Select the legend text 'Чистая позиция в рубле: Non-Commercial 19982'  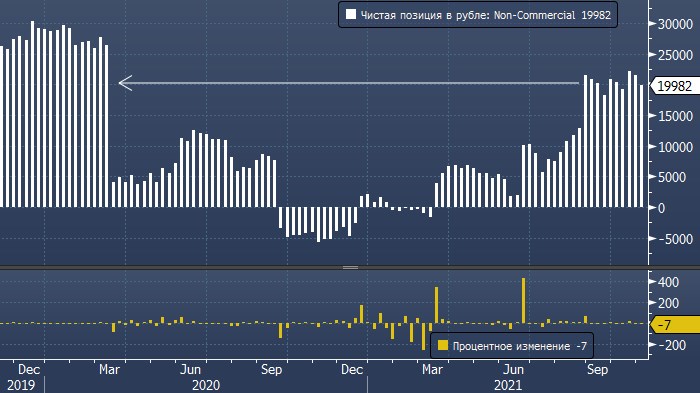coord(485,15)
